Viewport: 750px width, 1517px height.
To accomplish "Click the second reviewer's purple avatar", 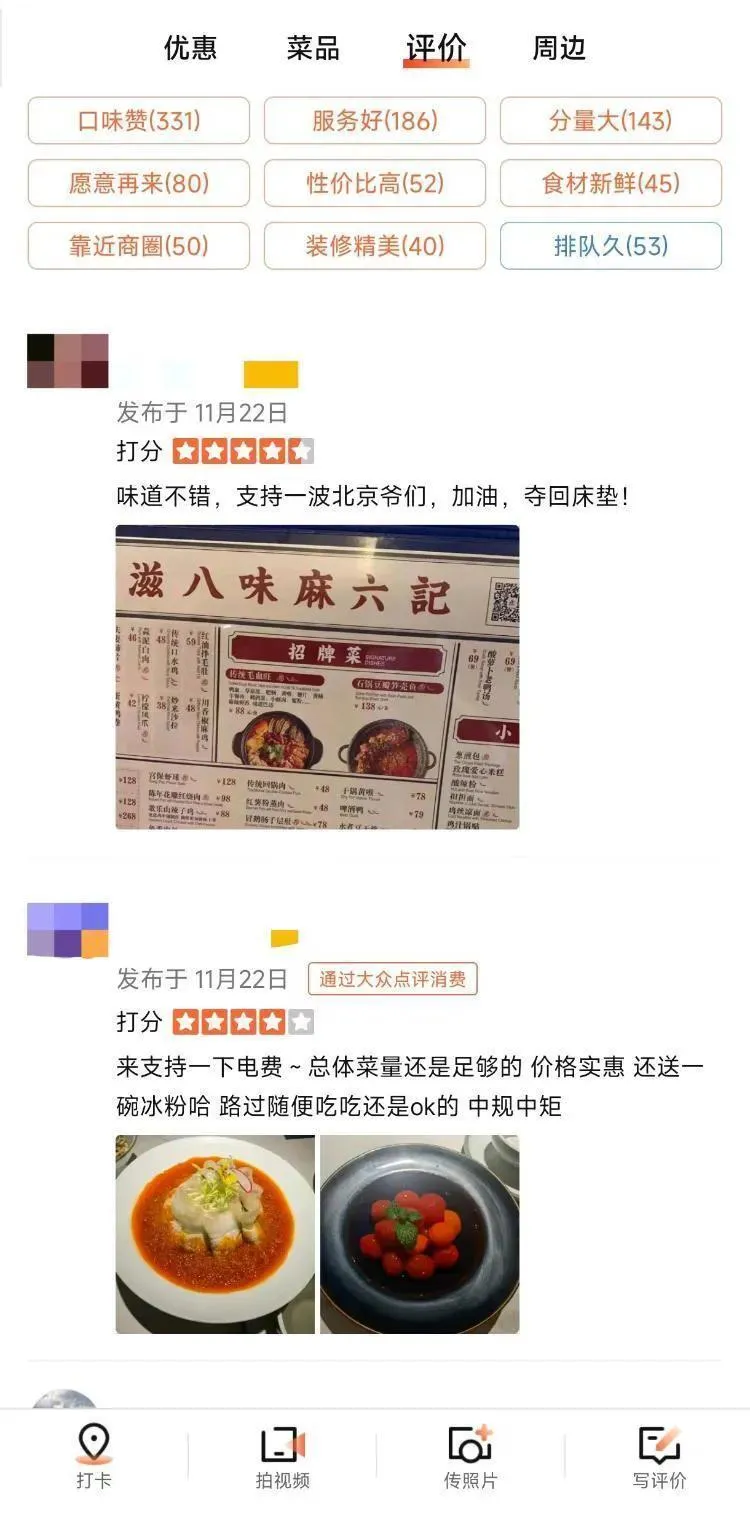I will 67,930.
